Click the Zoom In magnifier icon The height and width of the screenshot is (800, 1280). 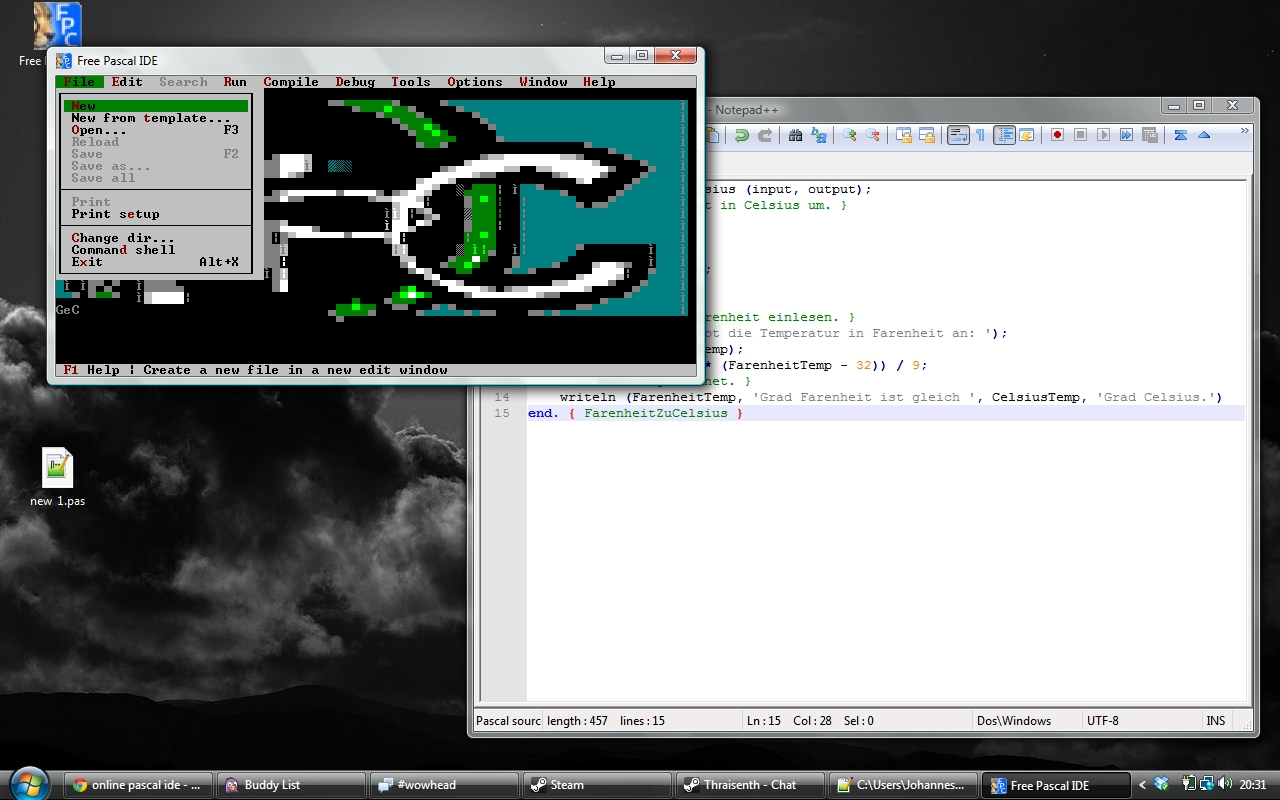[x=849, y=135]
